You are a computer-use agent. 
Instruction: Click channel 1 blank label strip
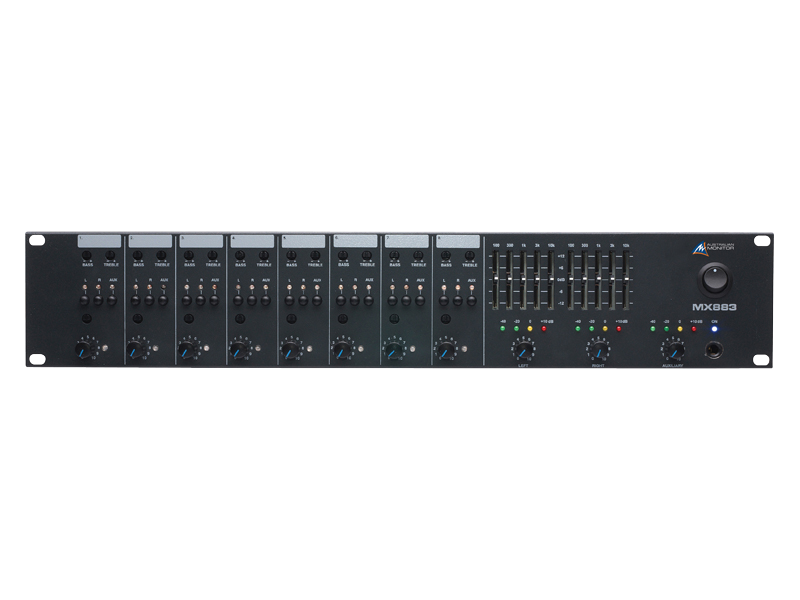pos(98,241)
